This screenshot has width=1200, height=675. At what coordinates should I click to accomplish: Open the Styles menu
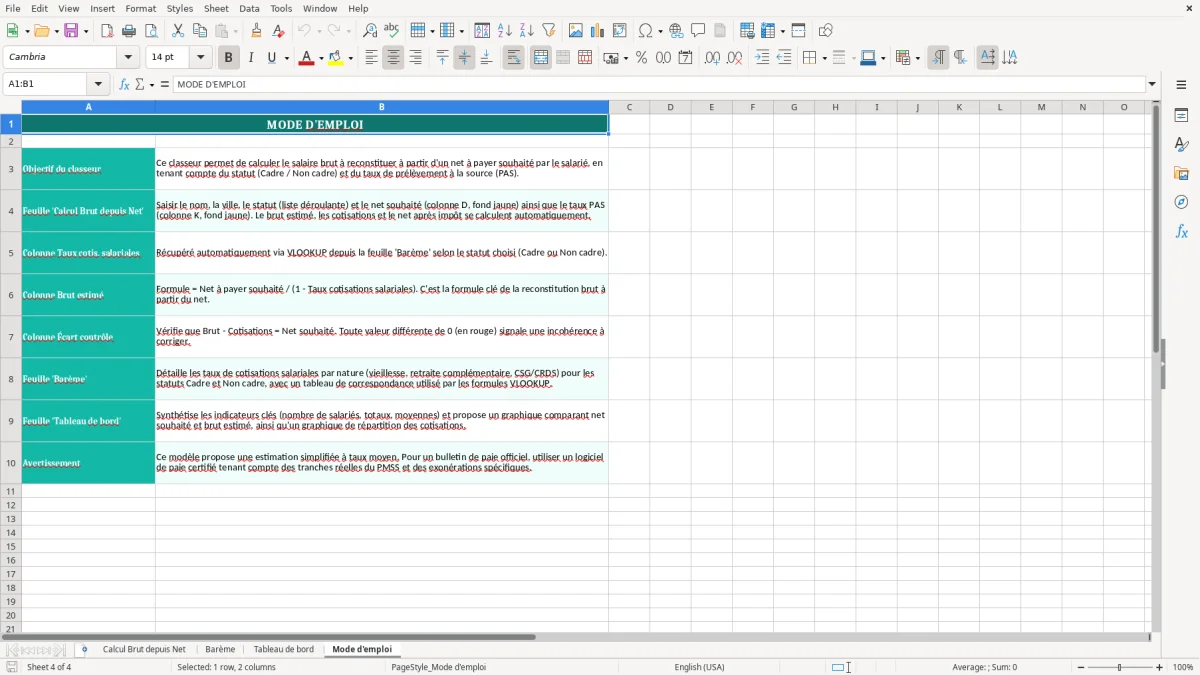180,8
